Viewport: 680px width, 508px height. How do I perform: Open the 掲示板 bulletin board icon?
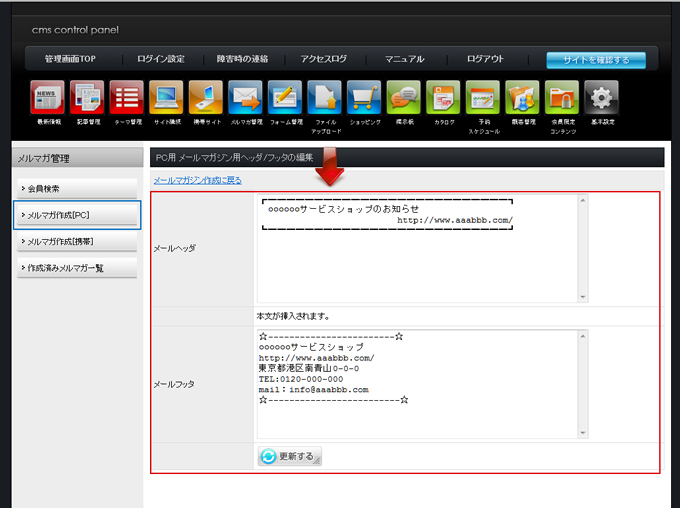404,98
